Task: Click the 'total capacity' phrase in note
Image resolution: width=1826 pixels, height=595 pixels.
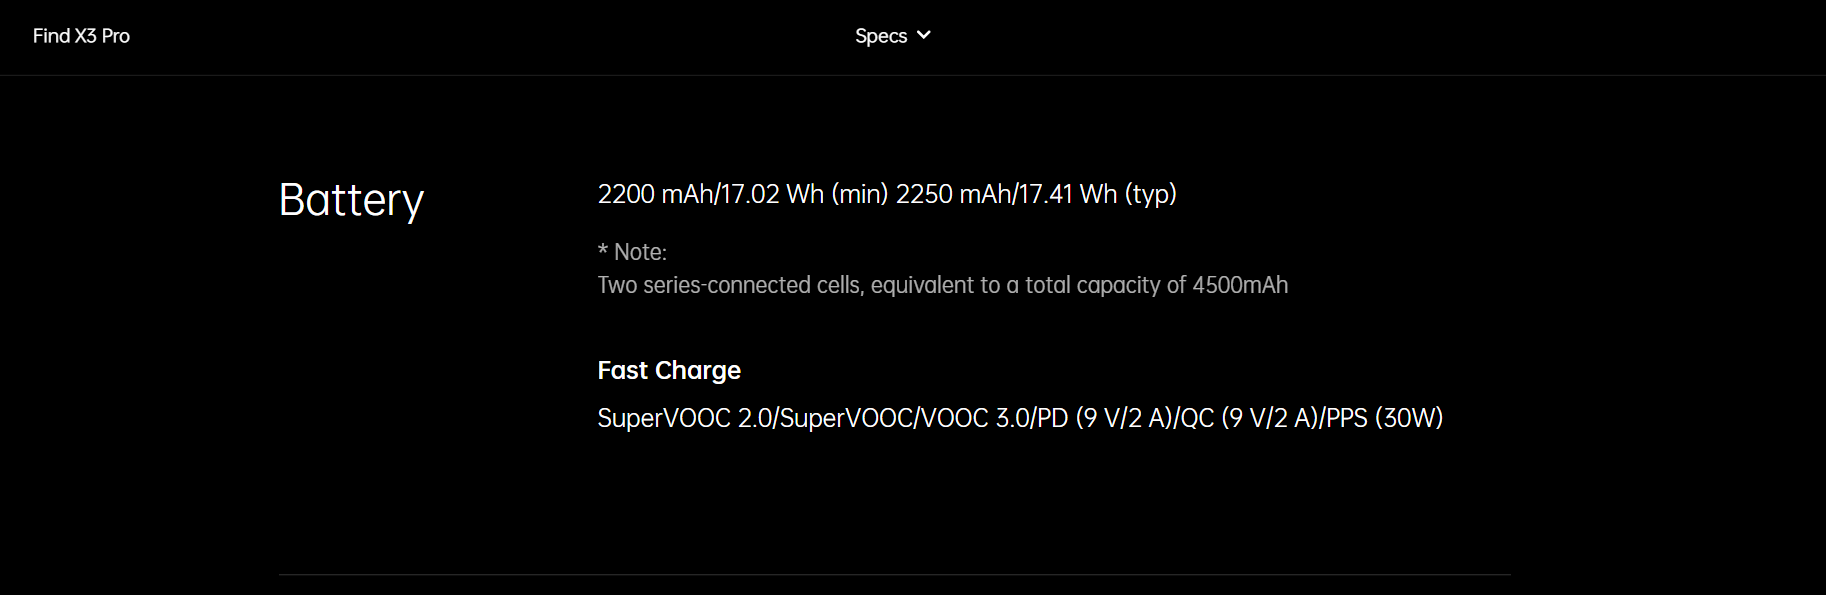Action: pyautogui.click(x=1092, y=285)
